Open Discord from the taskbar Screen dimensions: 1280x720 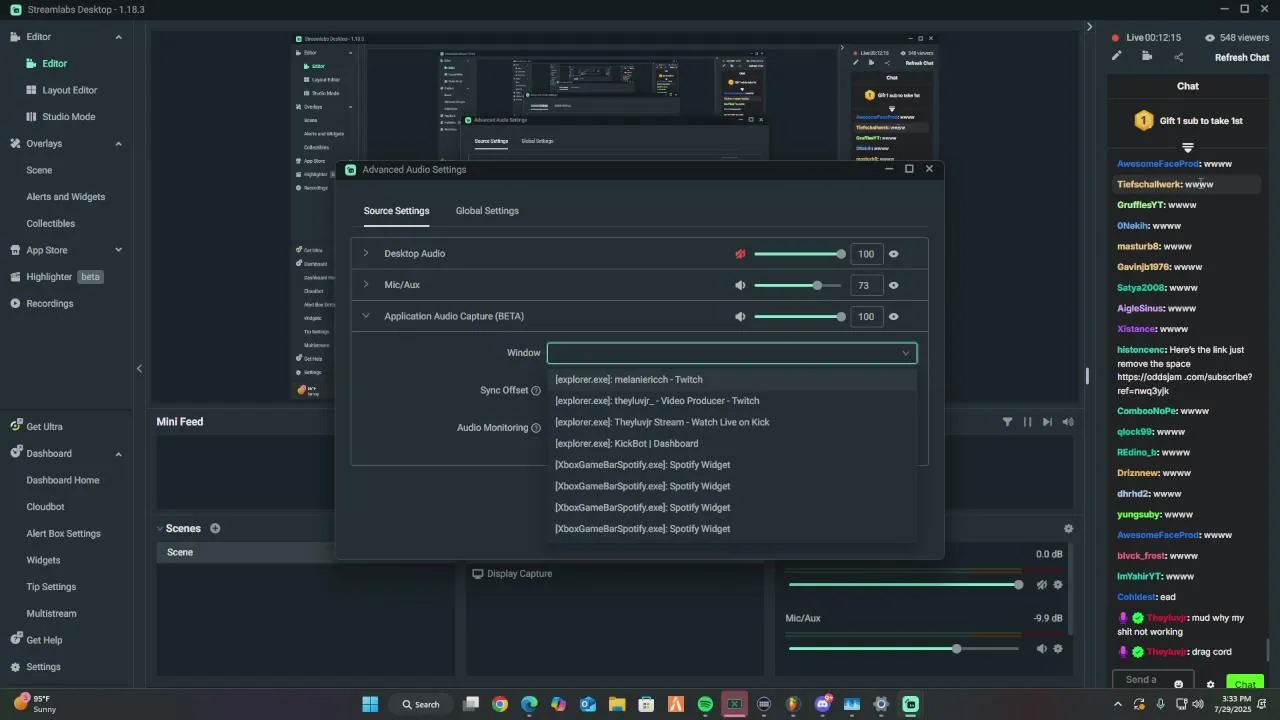pos(823,704)
